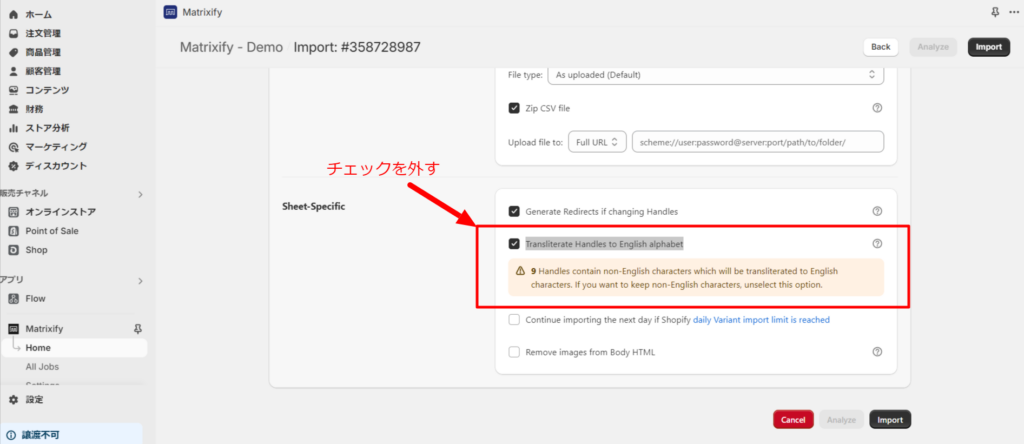1024x444 pixels.
Task: Show help for Zip CSV file
Action: pyautogui.click(x=877, y=108)
